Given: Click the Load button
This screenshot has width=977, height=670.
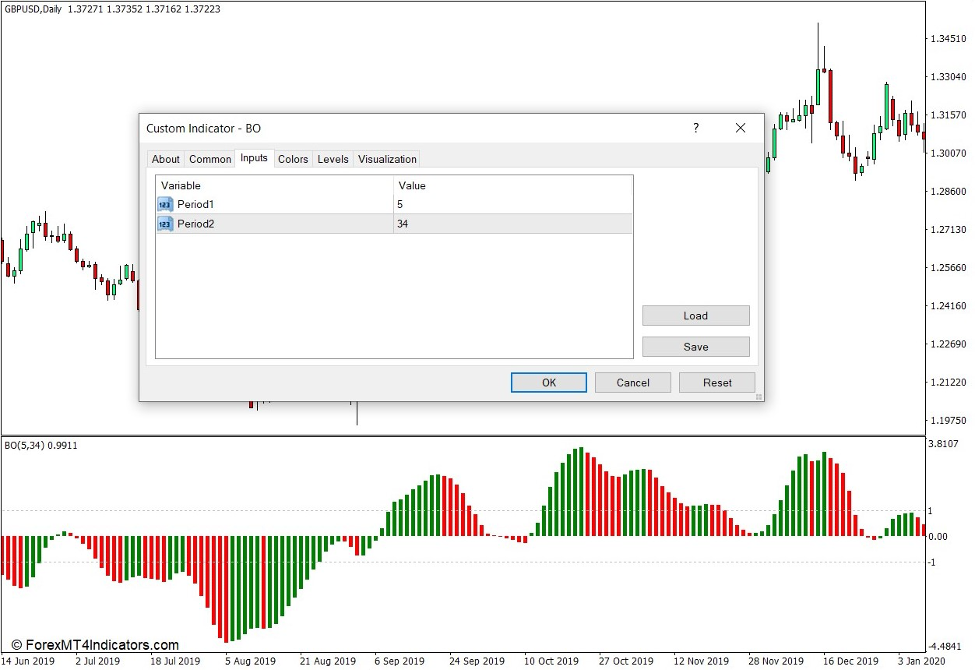Looking at the screenshot, I should pos(695,315).
